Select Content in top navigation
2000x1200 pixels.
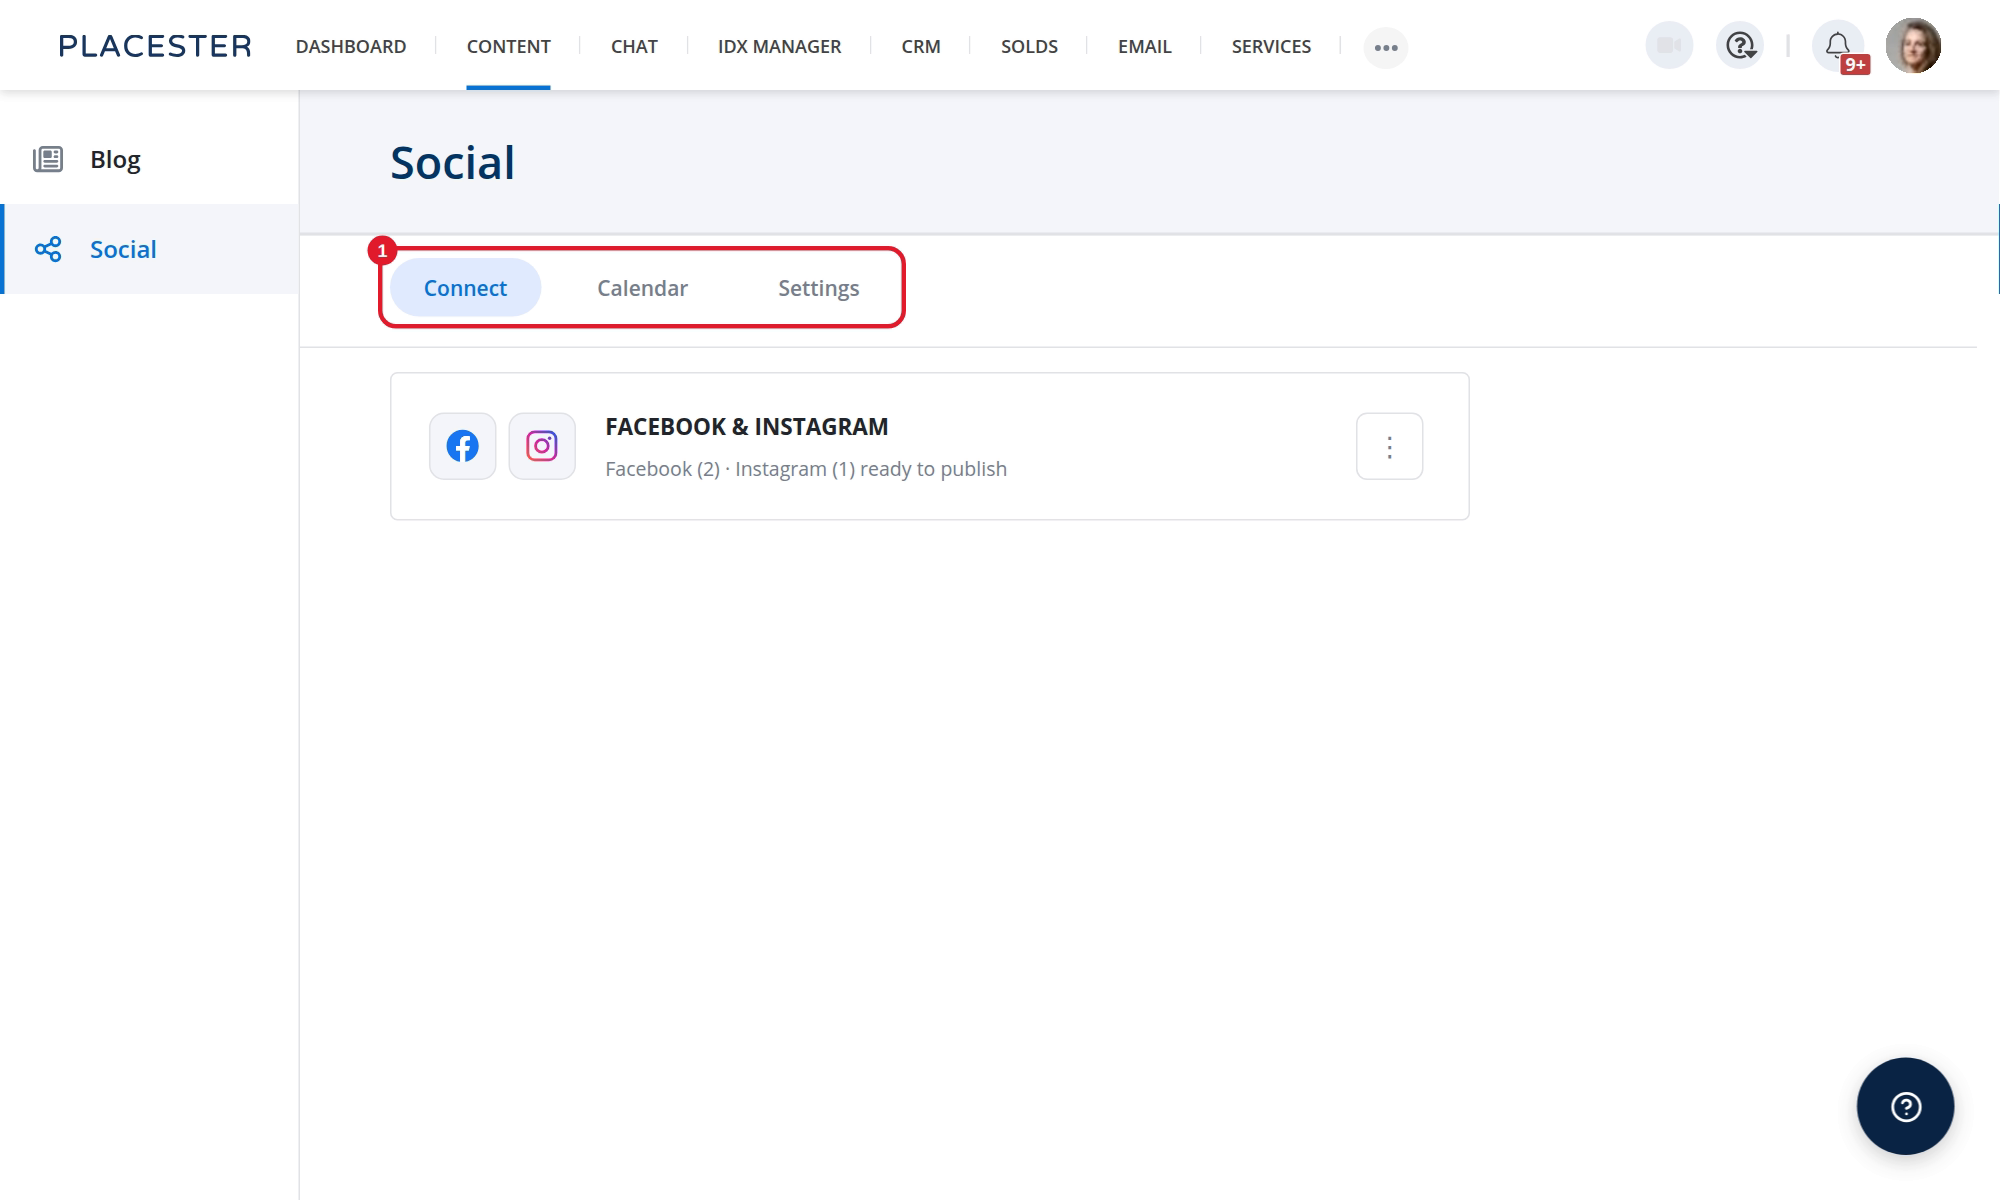(x=508, y=46)
